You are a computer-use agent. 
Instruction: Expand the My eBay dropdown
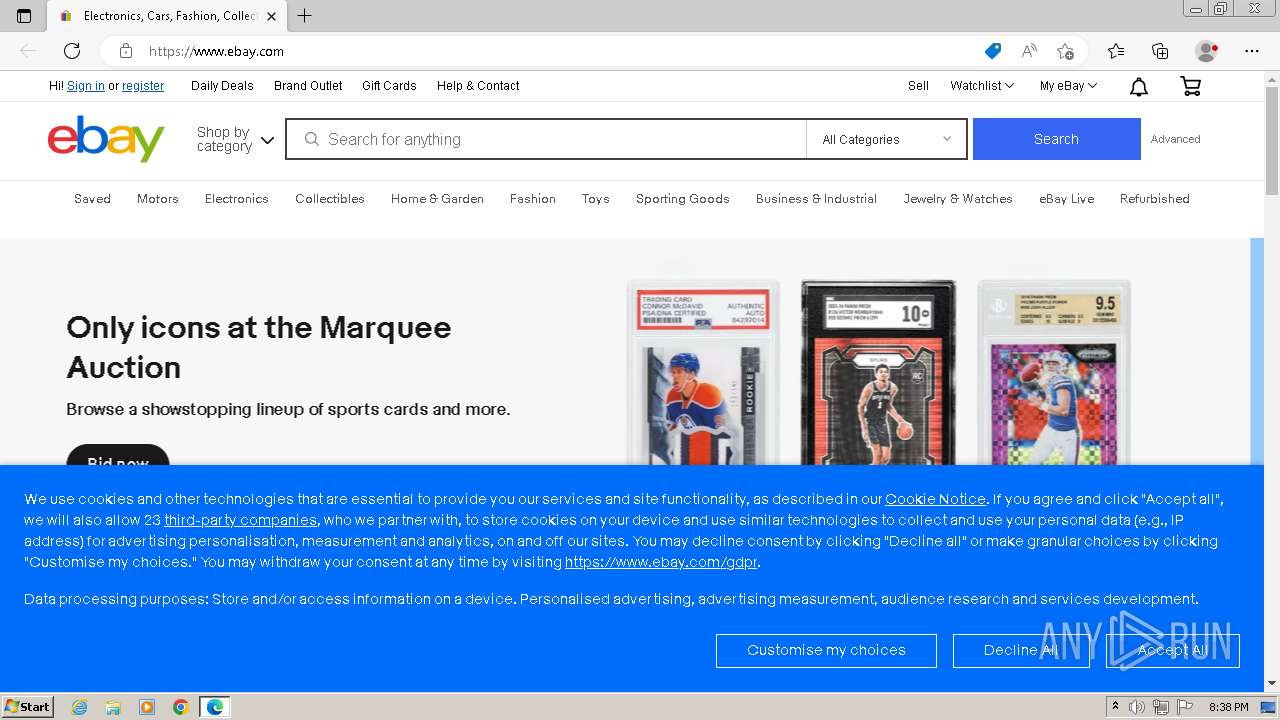pyautogui.click(x=1068, y=86)
